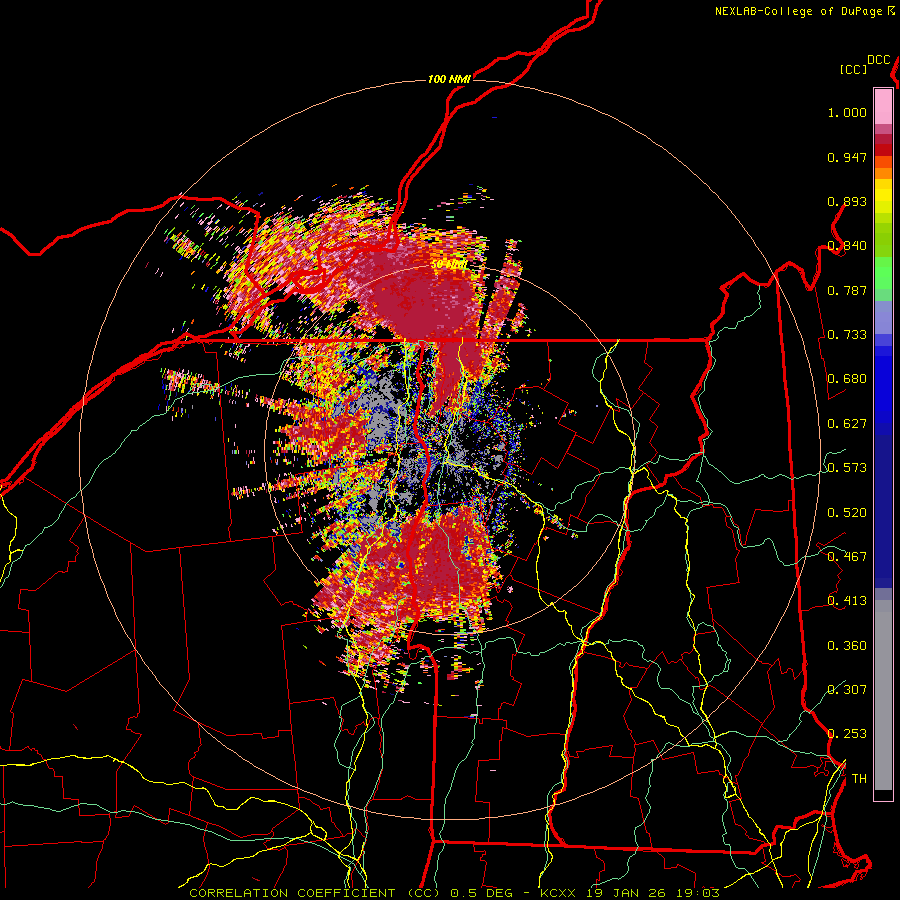This screenshot has width=900, height=900.
Task: Select the 0.680 legend value
Action: [x=847, y=379]
